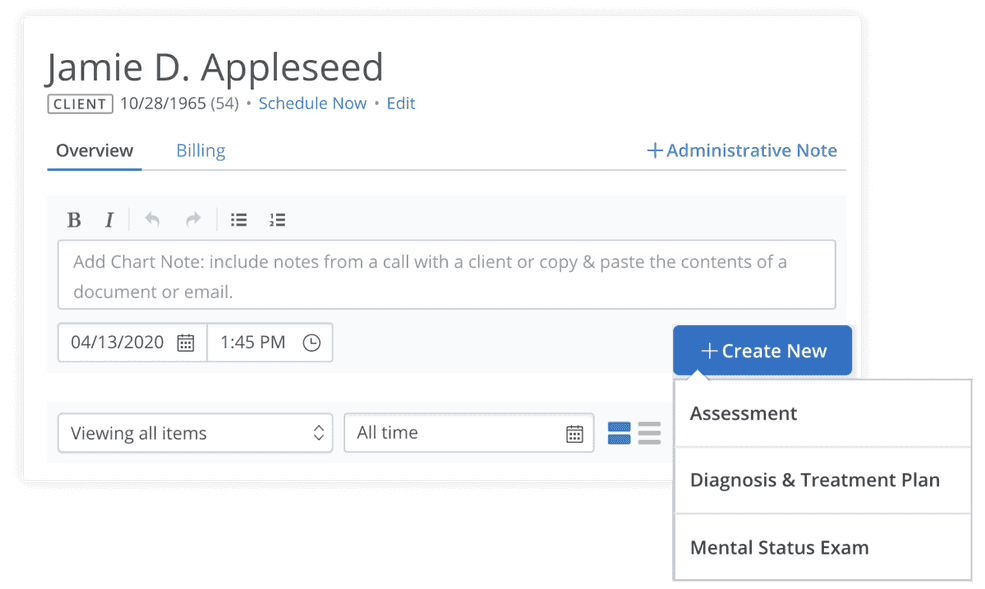Insert bulleted list in note
This screenshot has width=985, height=589.
coord(239,220)
